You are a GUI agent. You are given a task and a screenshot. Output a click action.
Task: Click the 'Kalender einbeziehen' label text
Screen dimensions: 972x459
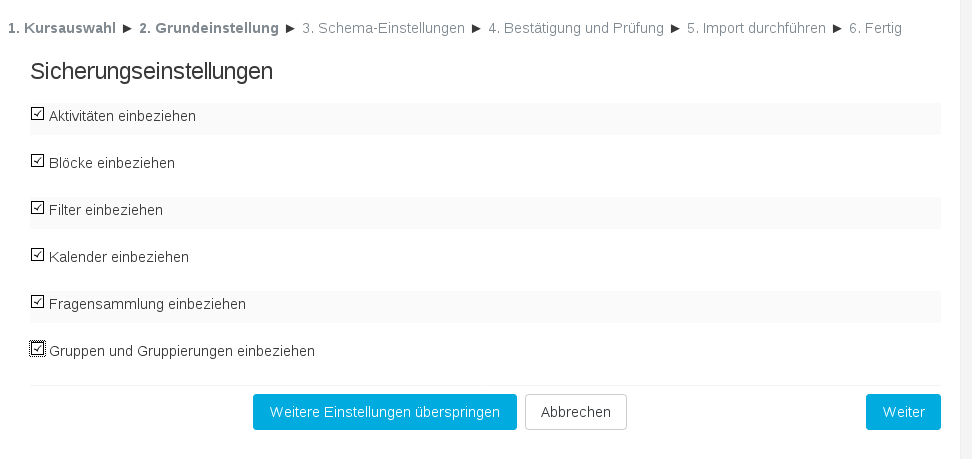[118, 257]
